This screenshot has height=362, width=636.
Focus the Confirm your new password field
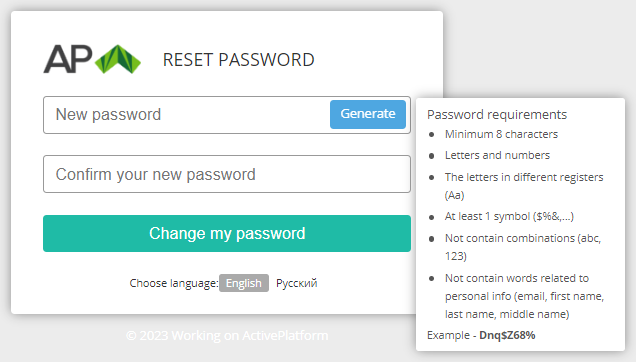pos(227,174)
